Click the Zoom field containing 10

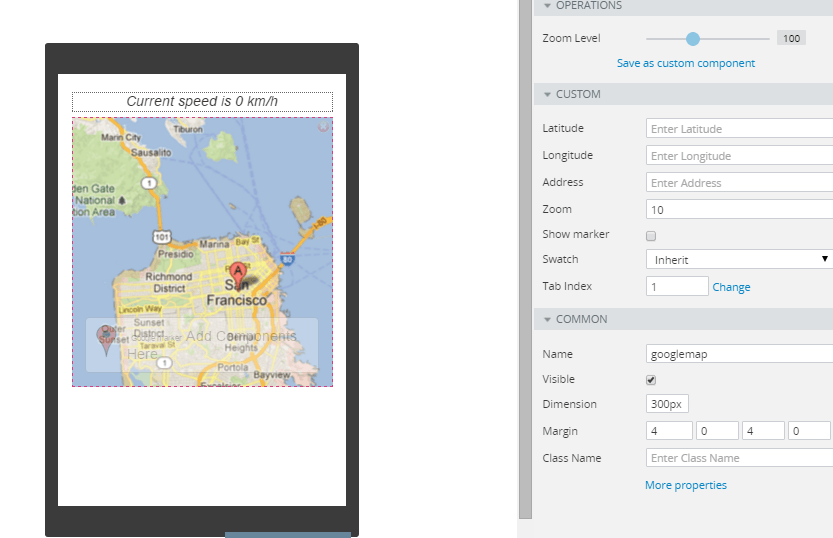click(x=740, y=210)
